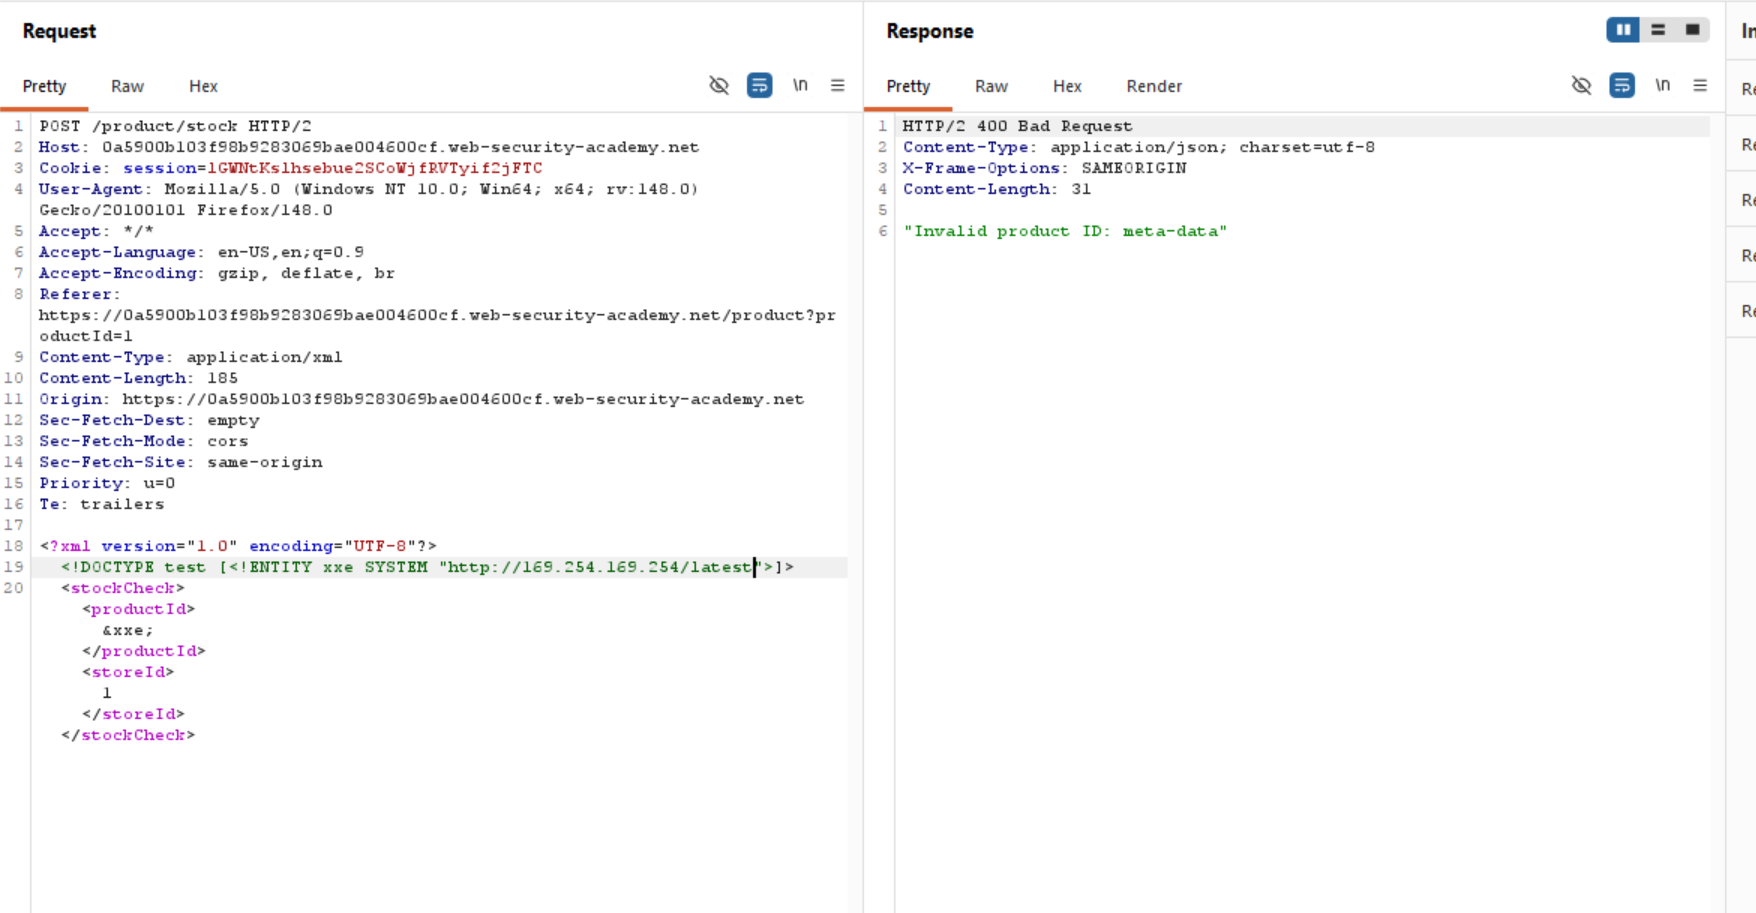Click the xml version declaration line

click(x=238, y=546)
